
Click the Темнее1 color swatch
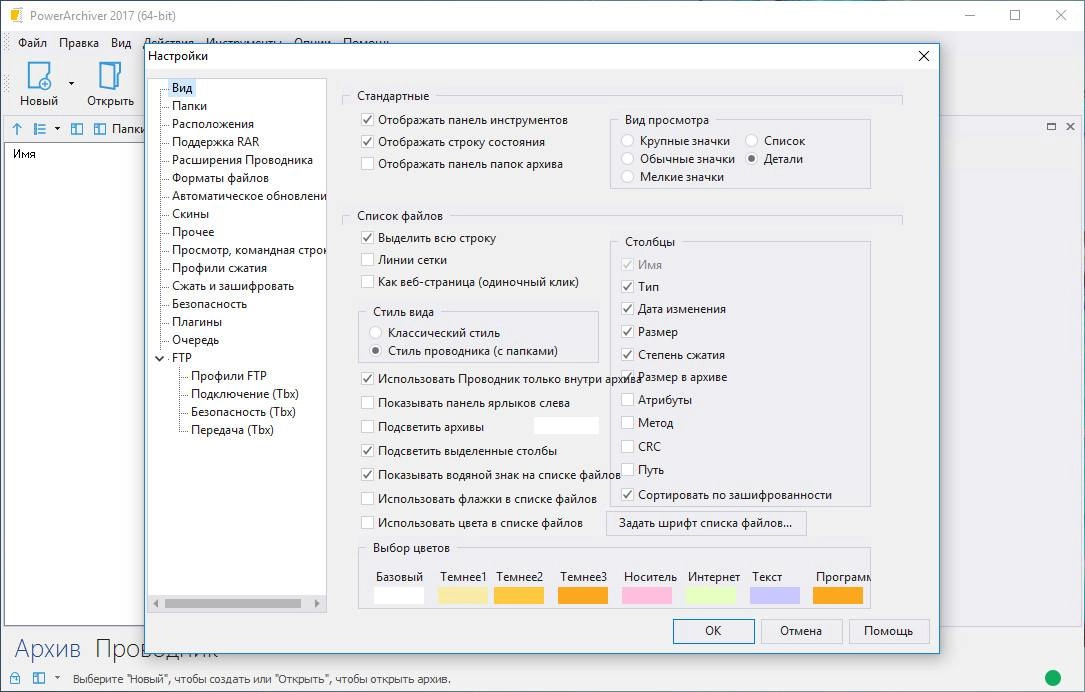click(x=462, y=595)
